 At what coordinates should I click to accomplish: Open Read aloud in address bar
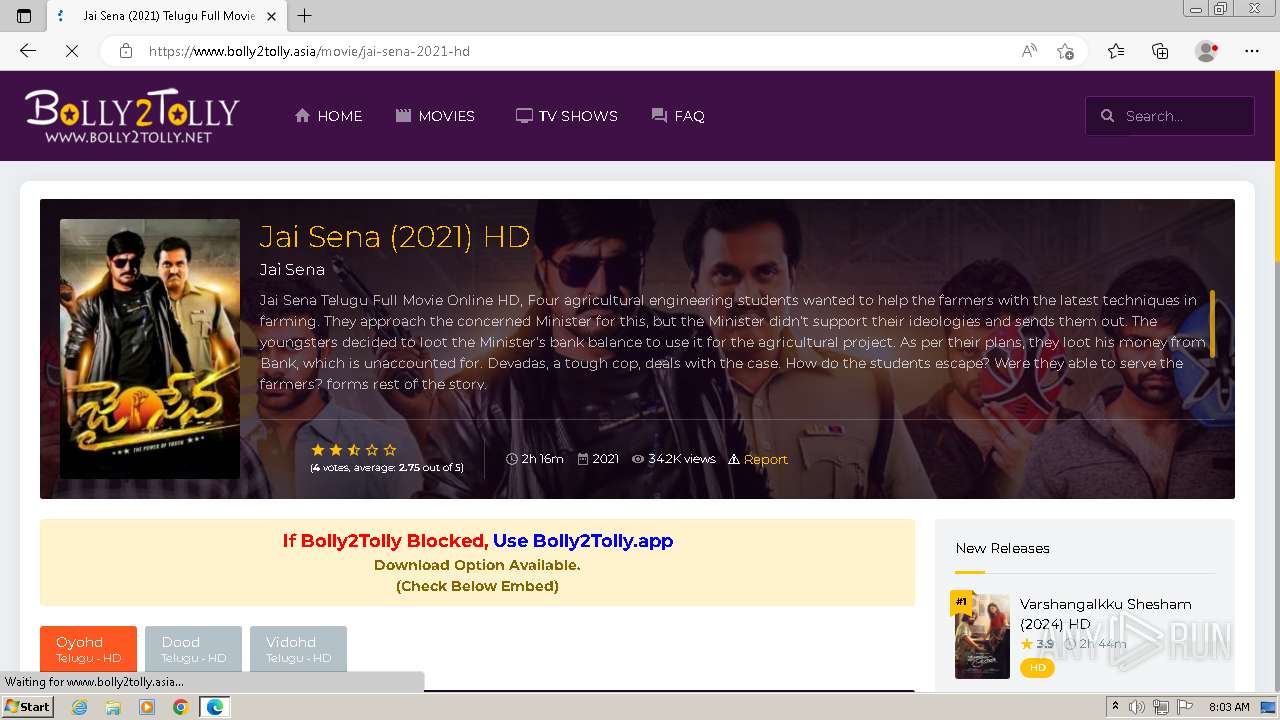click(1029, 51)
